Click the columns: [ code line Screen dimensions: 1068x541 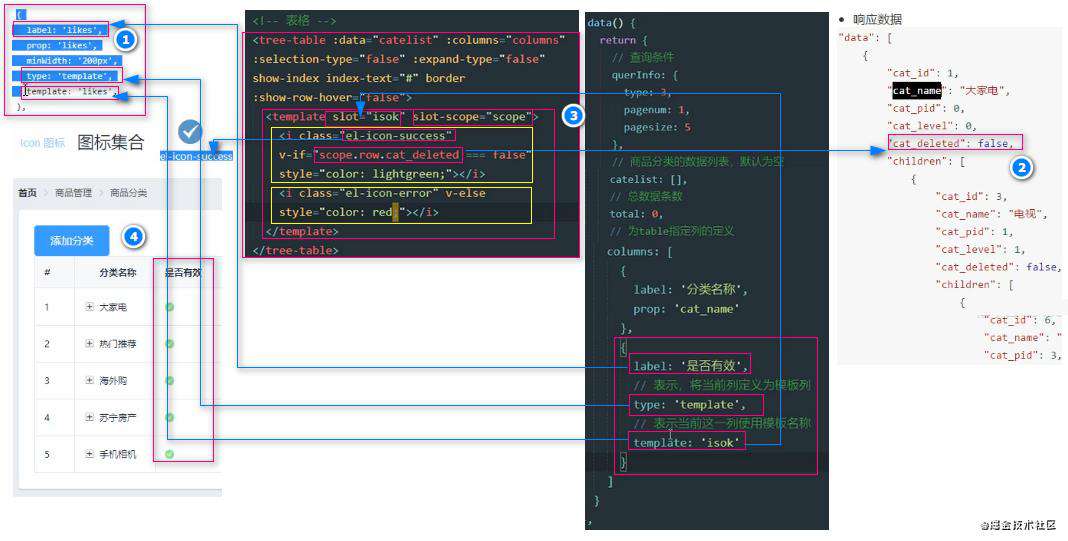(x=640, y=251)
